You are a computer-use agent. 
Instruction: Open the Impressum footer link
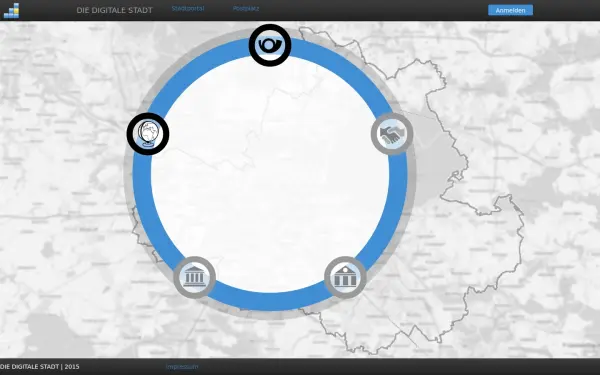click(182, 367)
